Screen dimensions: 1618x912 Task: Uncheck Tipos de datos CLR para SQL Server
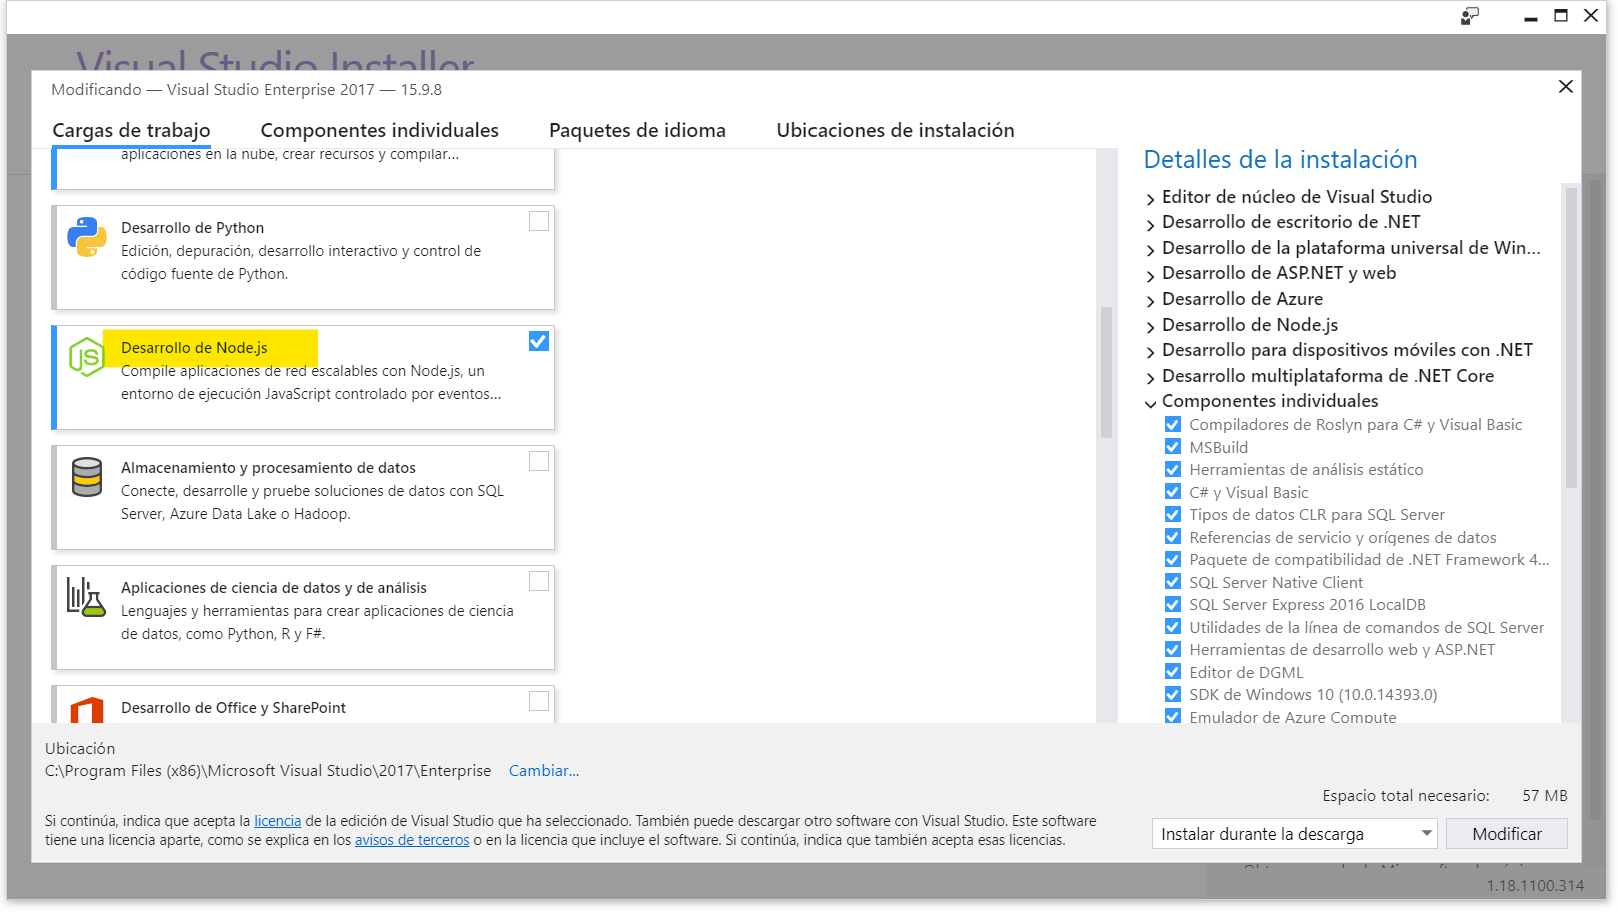coord(1173,514)
